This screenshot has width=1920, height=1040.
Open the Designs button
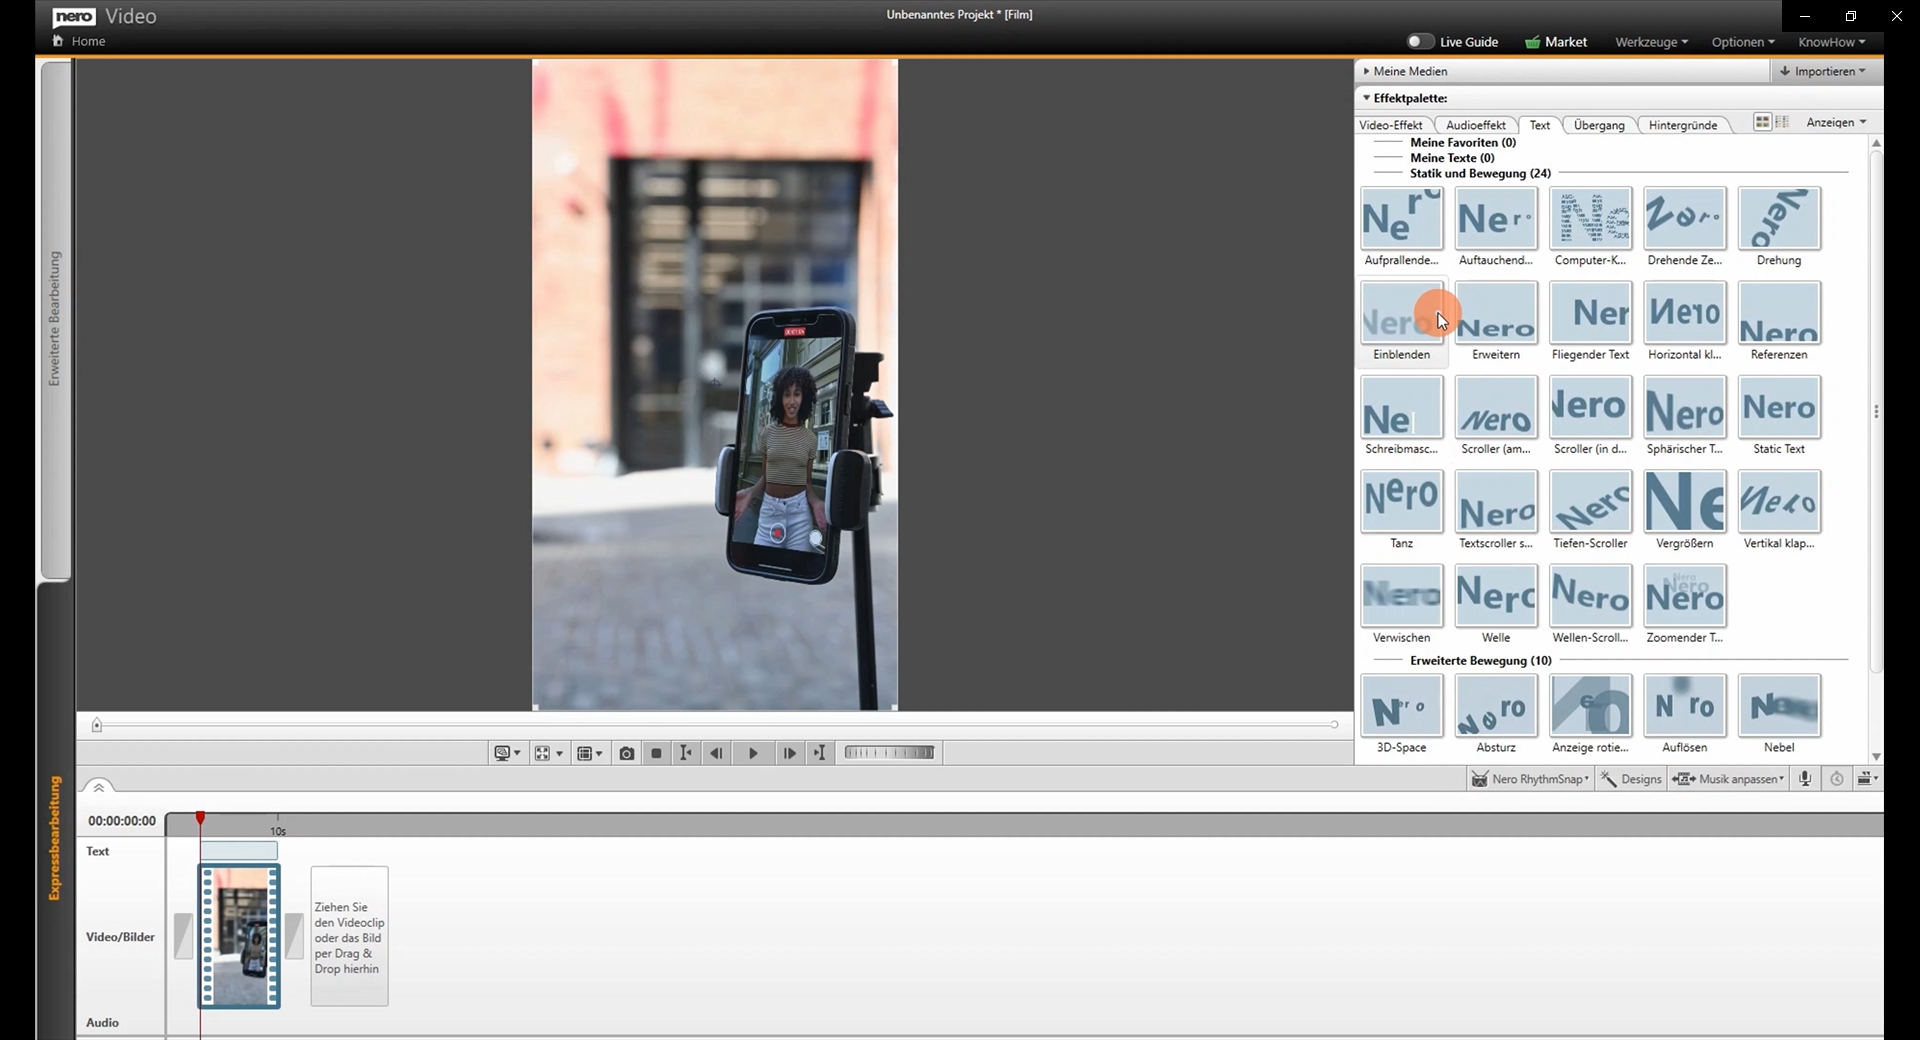click(x=1631, y=779)
